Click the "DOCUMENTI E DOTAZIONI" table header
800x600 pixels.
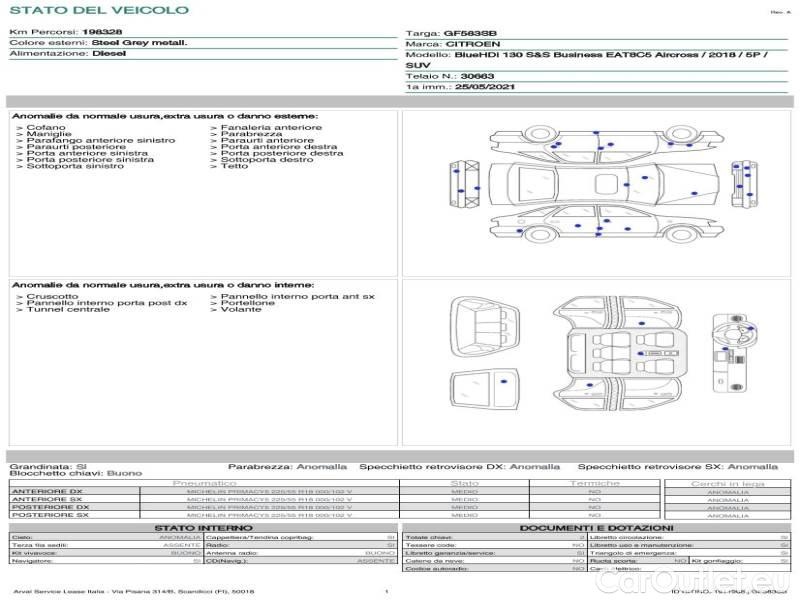click(596, 528)
